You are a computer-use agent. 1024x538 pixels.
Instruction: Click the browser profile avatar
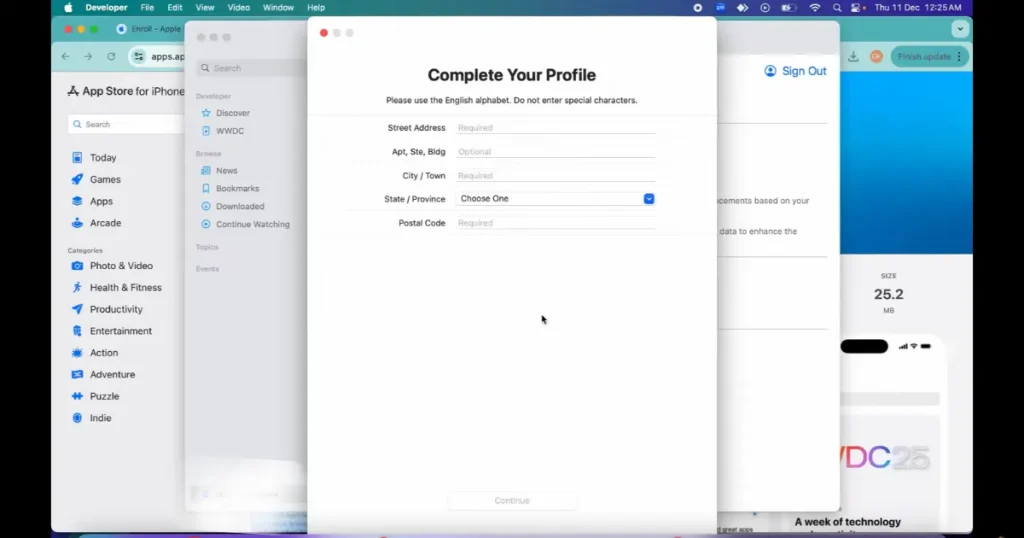point(876,57)
